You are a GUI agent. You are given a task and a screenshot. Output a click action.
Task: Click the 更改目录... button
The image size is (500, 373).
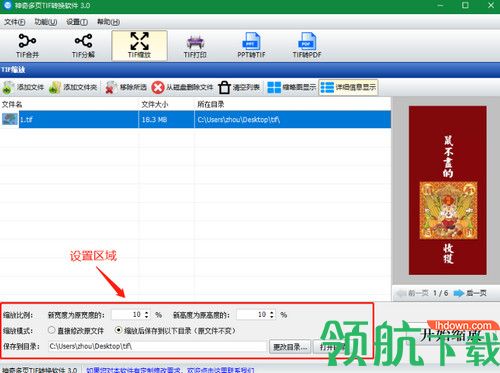point(290,347)
